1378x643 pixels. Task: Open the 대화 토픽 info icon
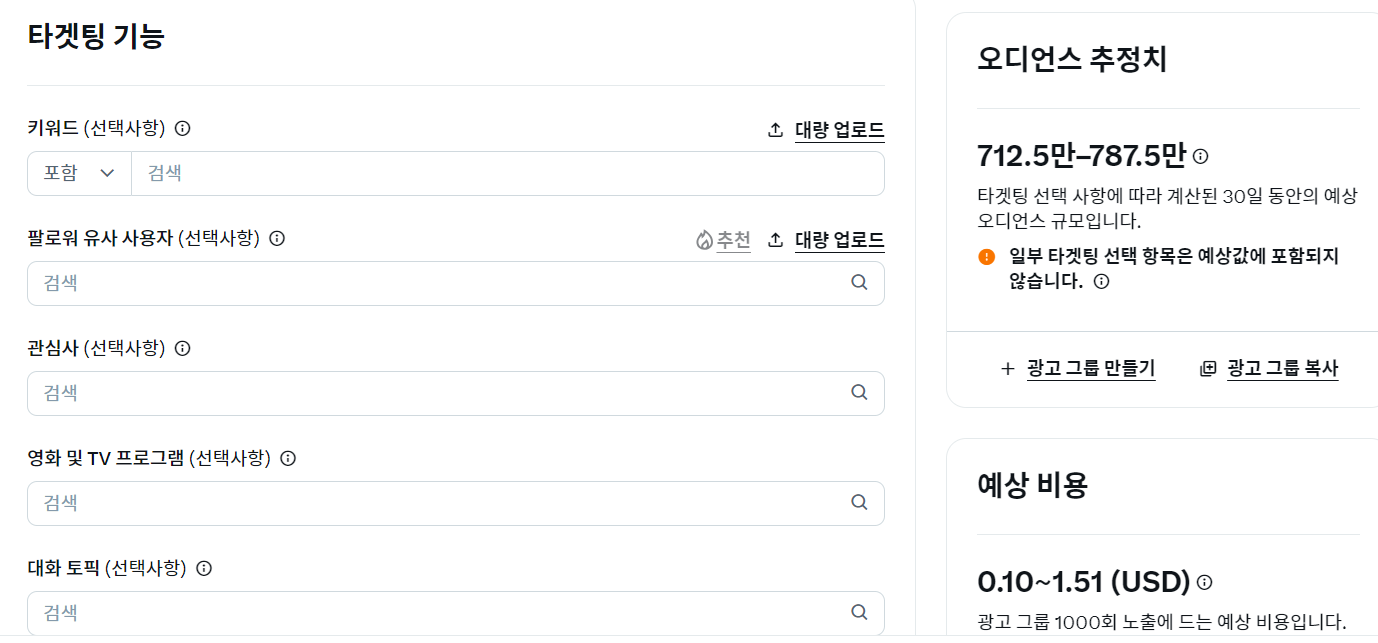(x=203, y=569)
